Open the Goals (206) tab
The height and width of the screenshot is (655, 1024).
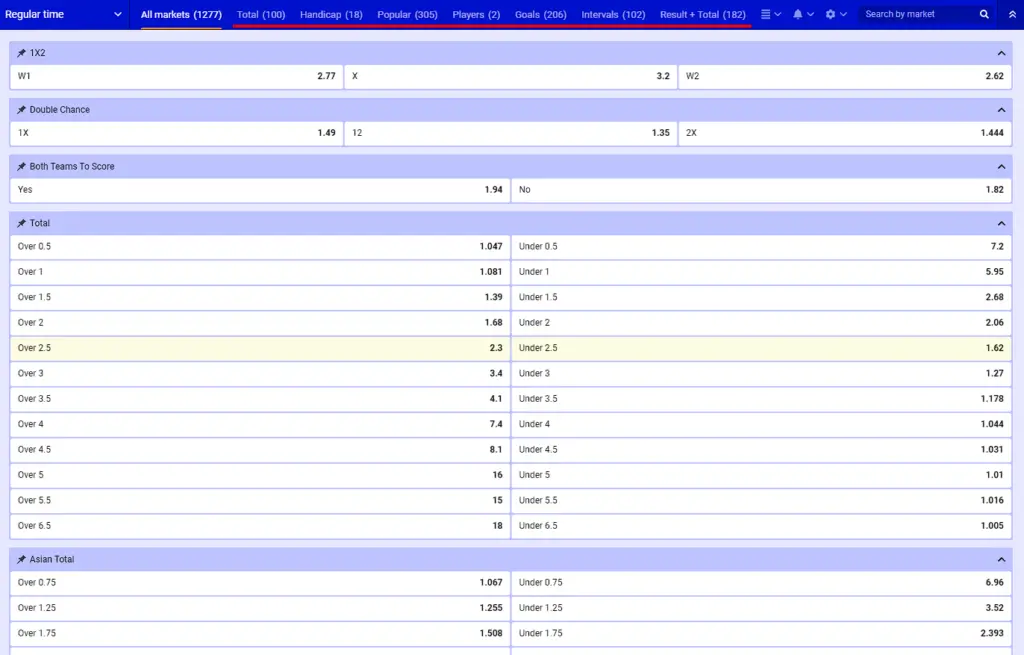coord(541,15)
